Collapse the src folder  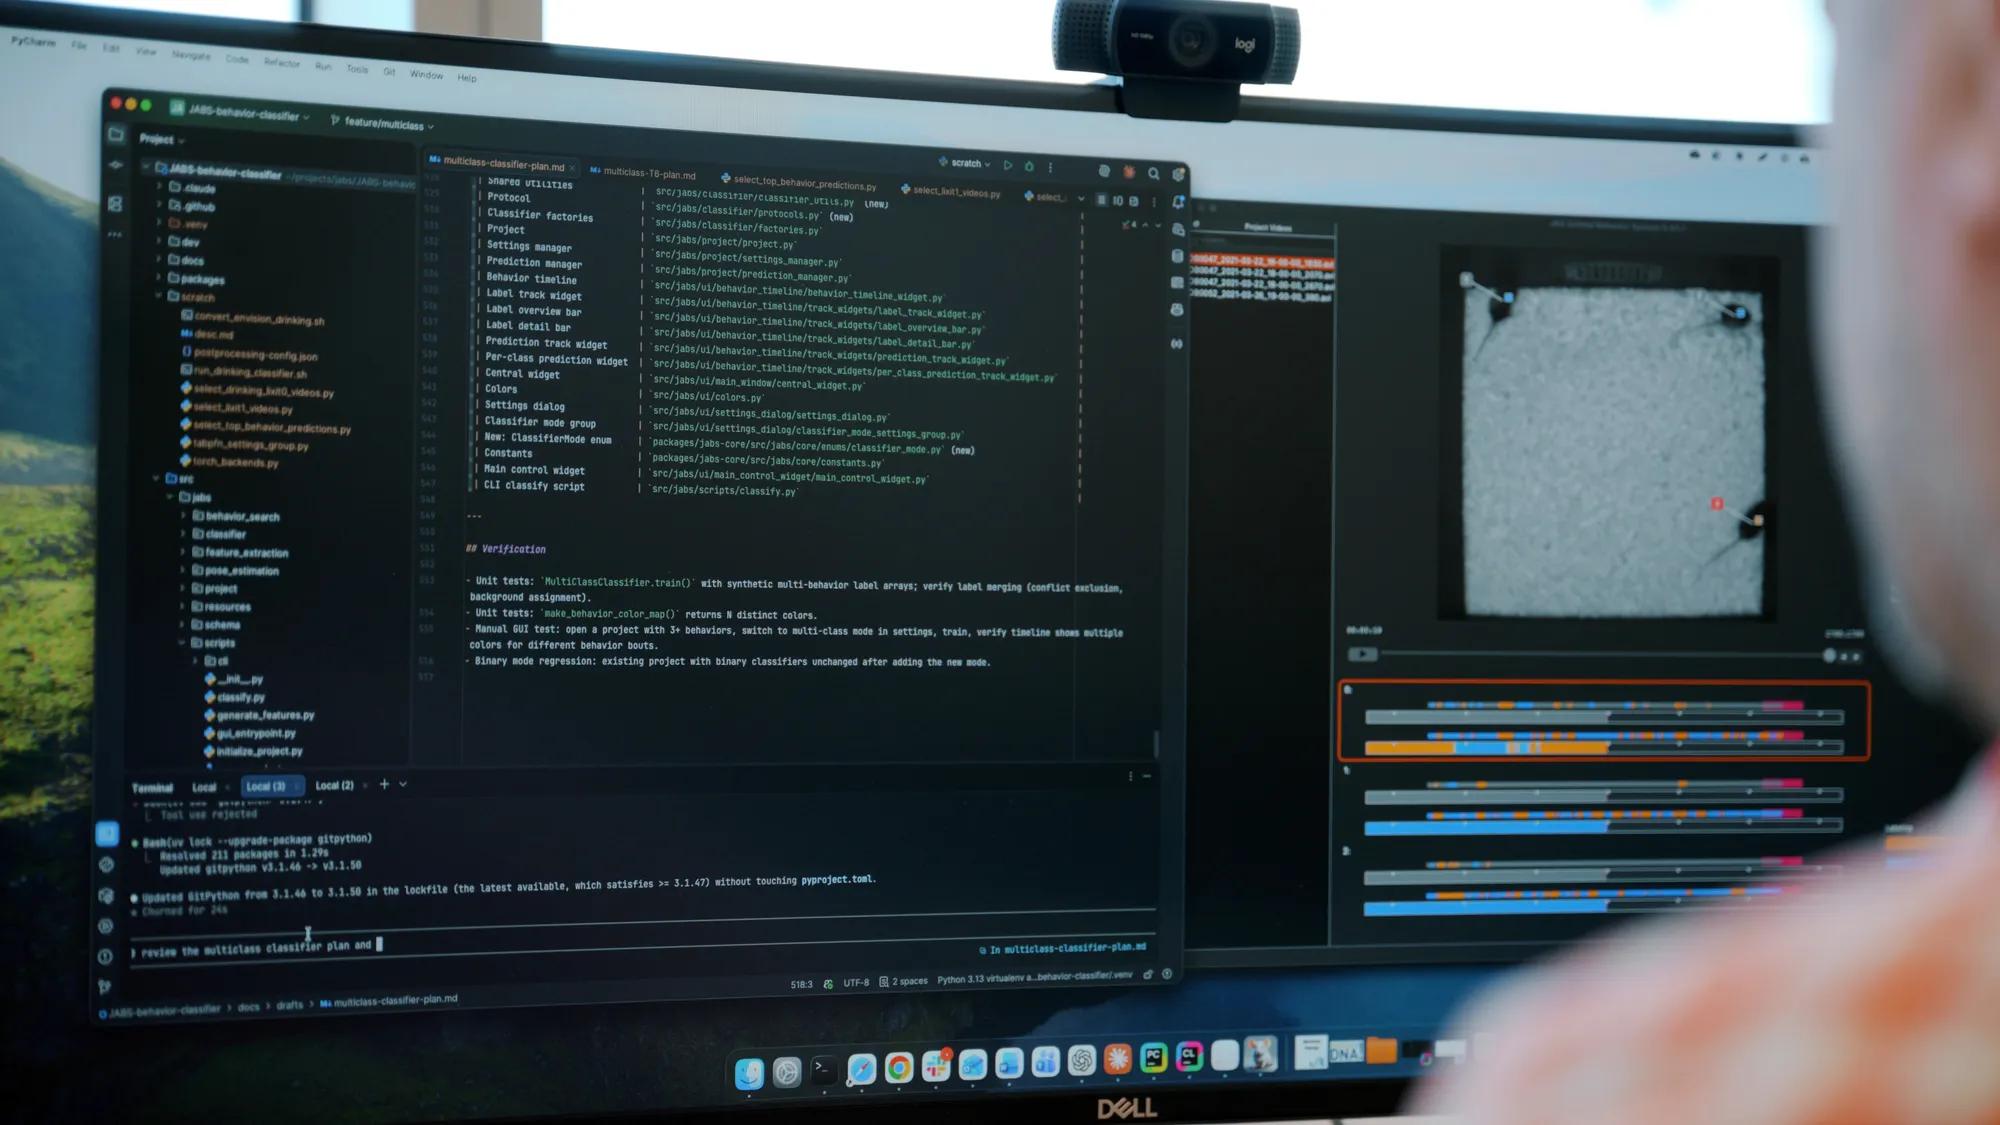coord(157,478)
